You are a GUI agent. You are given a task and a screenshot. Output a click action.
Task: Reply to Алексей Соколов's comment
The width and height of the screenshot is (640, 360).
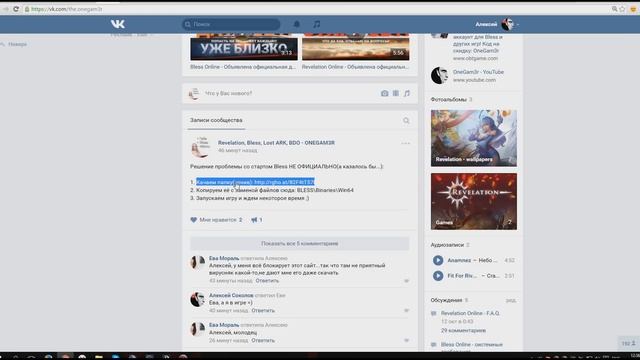point(263,311)
